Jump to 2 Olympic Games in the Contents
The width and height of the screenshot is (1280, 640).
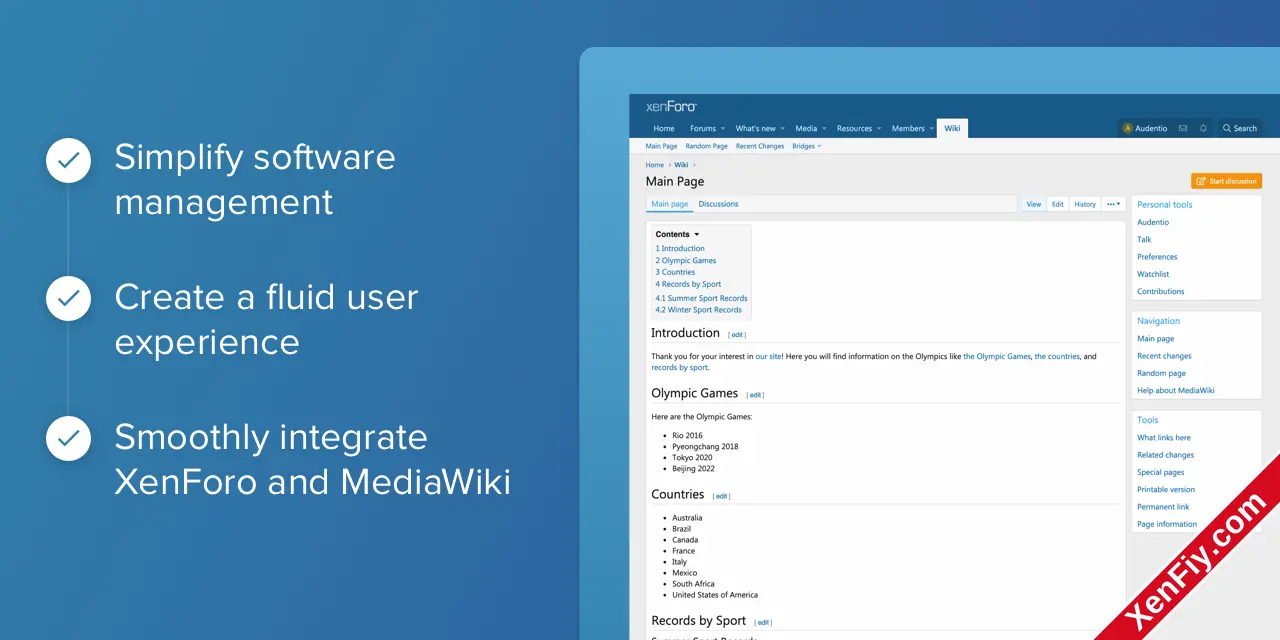click(686, 261)
